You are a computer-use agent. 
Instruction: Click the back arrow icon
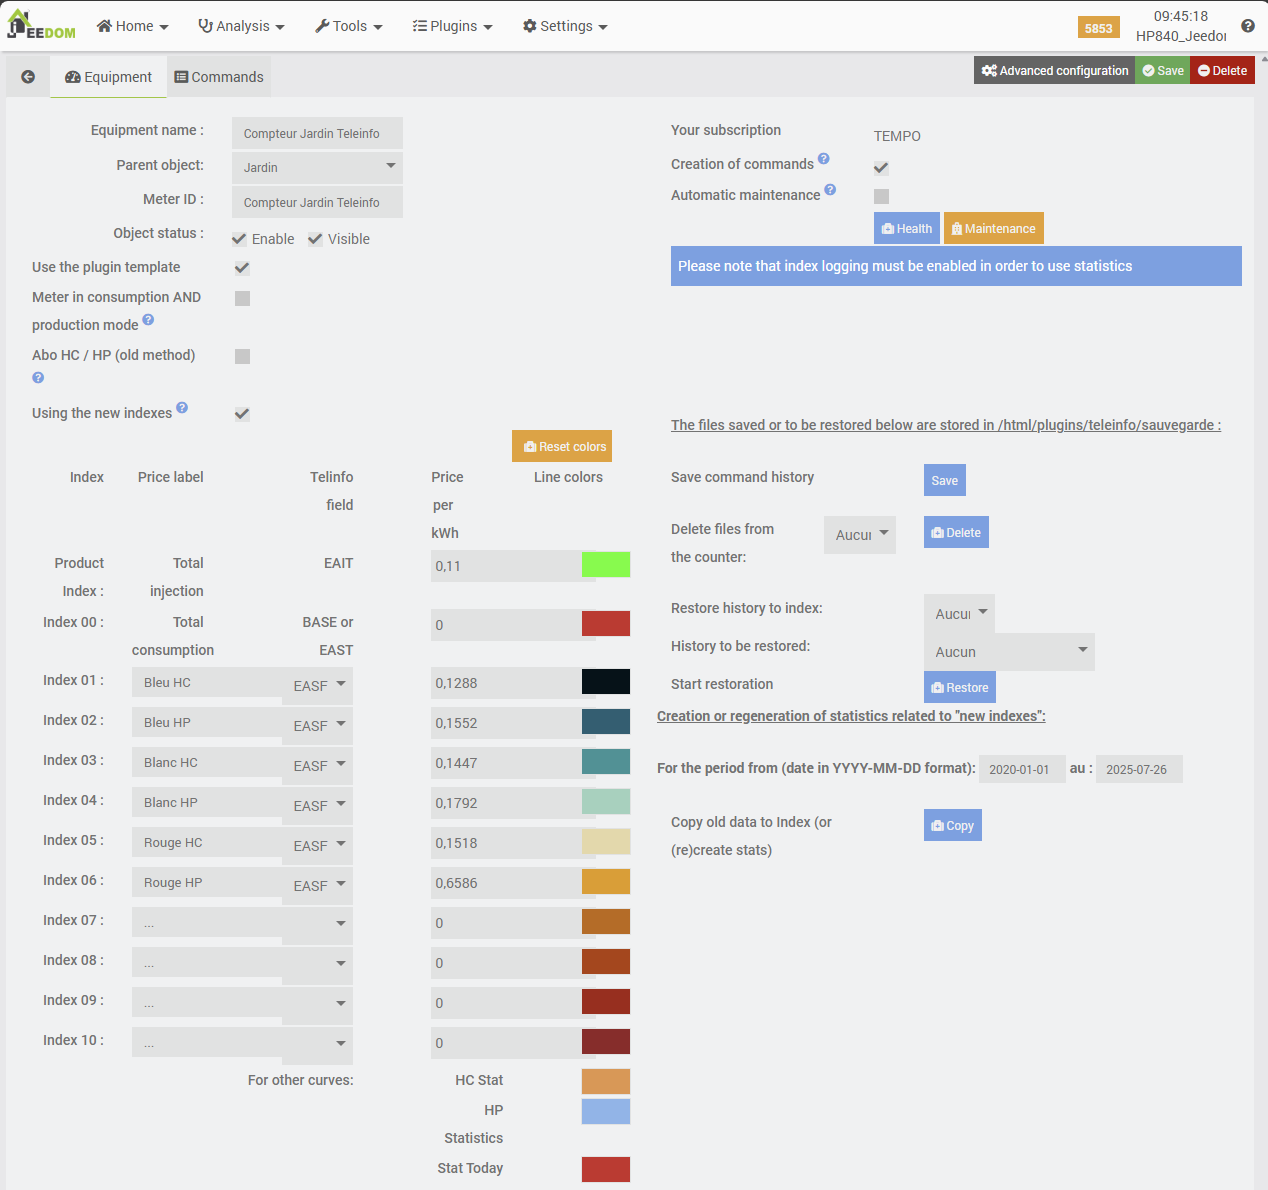(28, 77)
